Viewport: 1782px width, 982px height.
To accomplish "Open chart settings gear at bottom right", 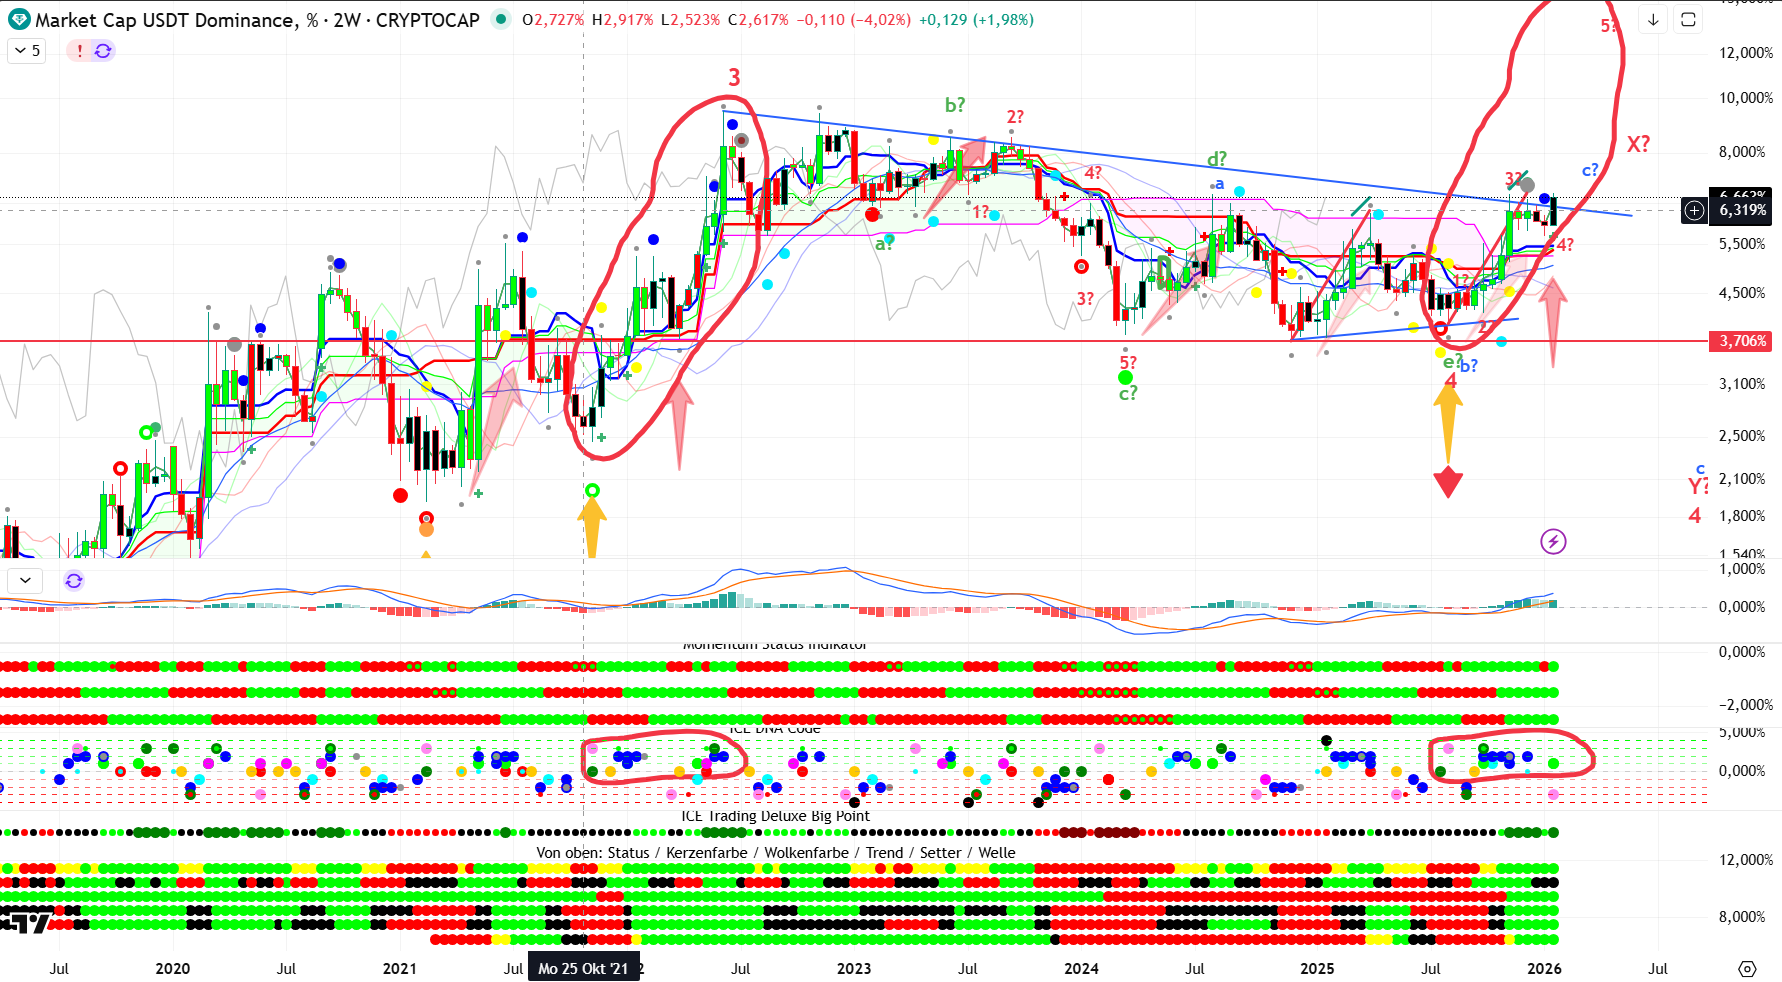I will pos(1747,968).
